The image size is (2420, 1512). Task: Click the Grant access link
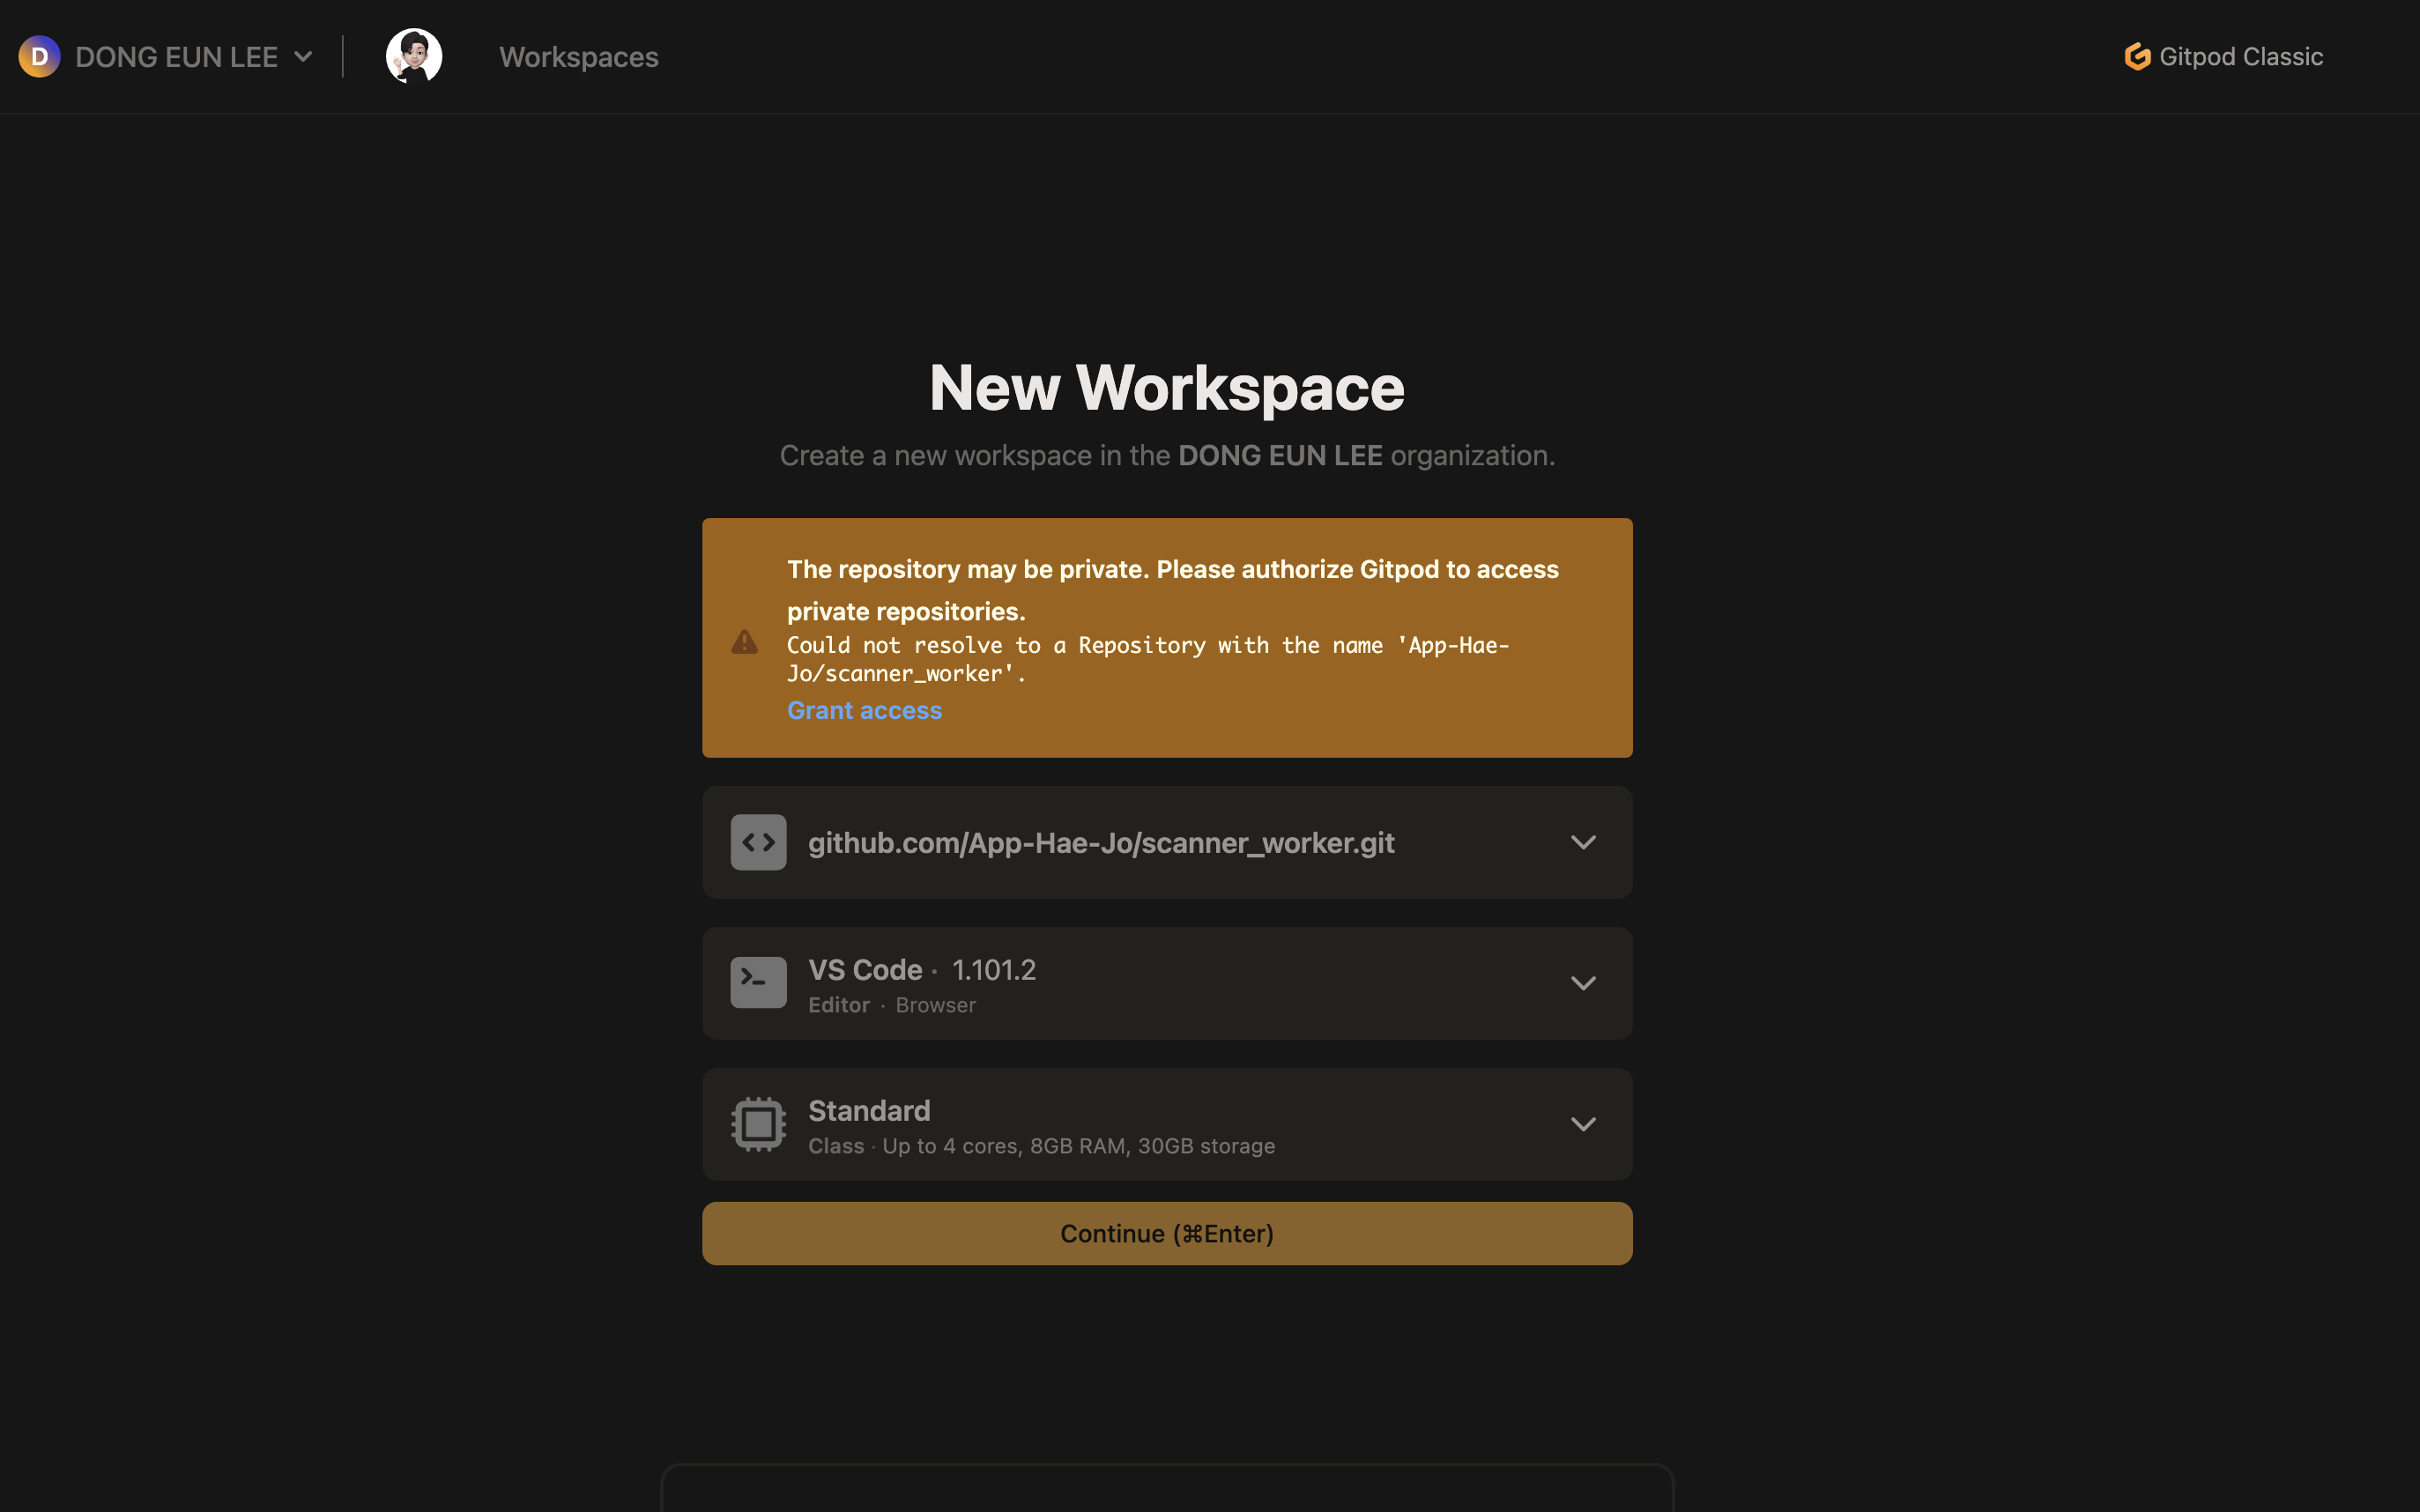(864, 710)
